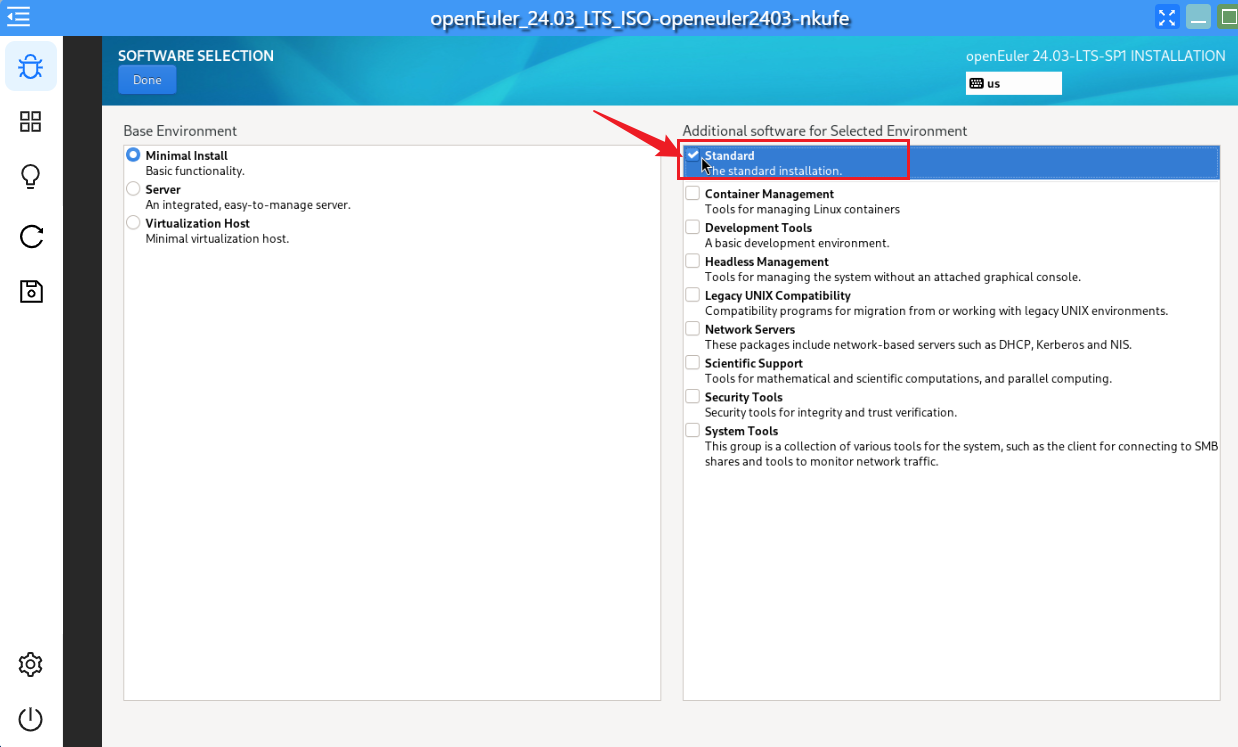Enable System Tools checkbox
Image resolution: width=1238 pixels, height=747 pixels.
tap(692, 431)
